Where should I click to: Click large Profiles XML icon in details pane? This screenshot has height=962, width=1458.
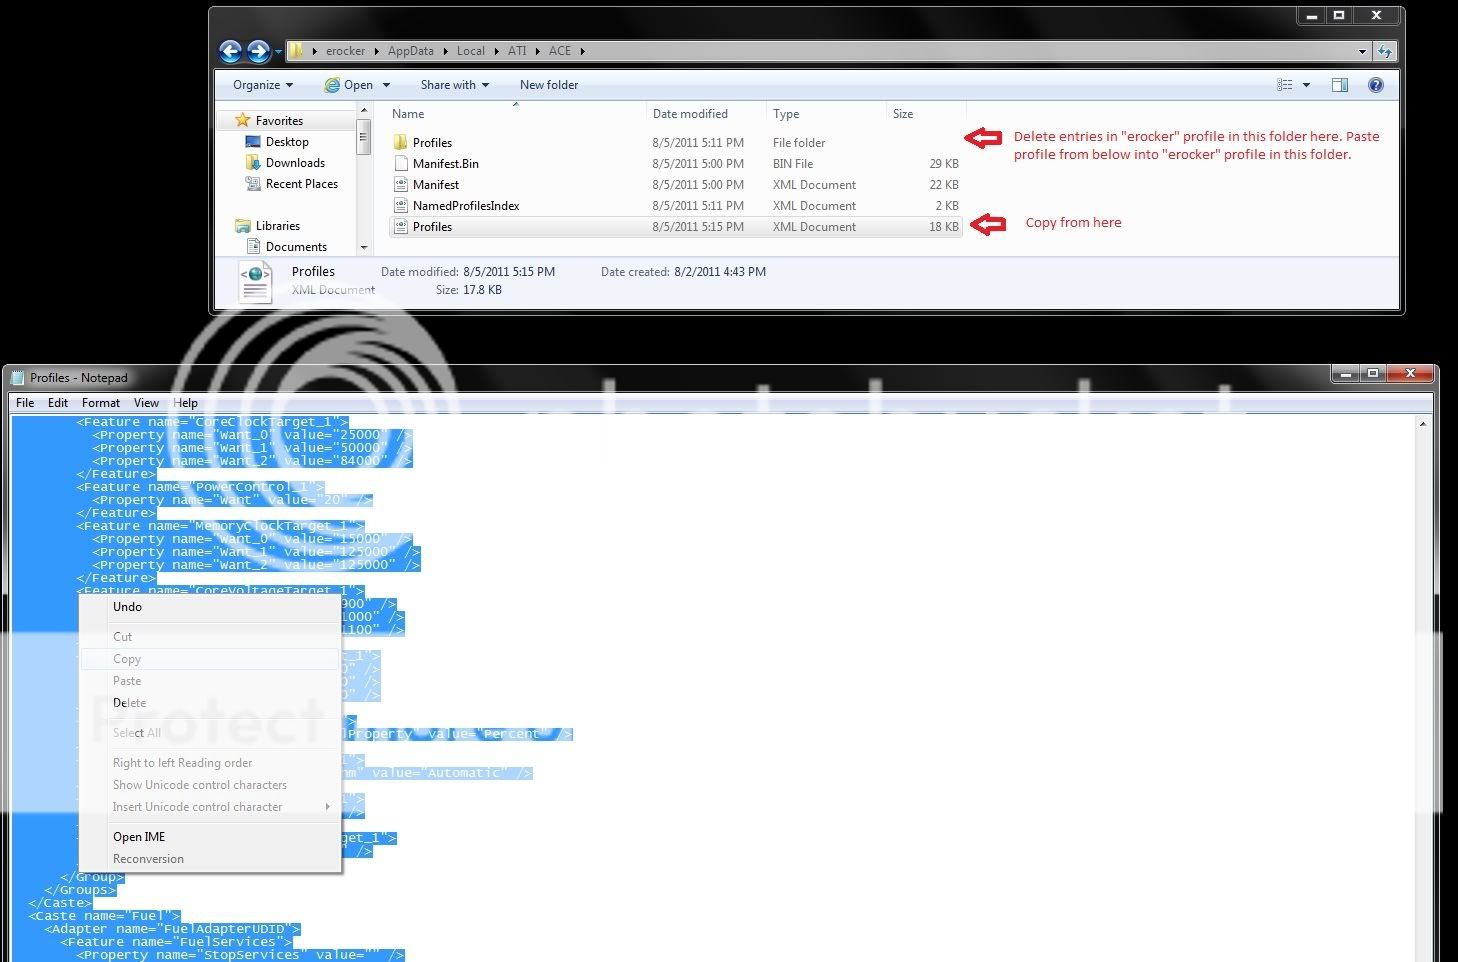pyautogui.click(x=255, y=281)
